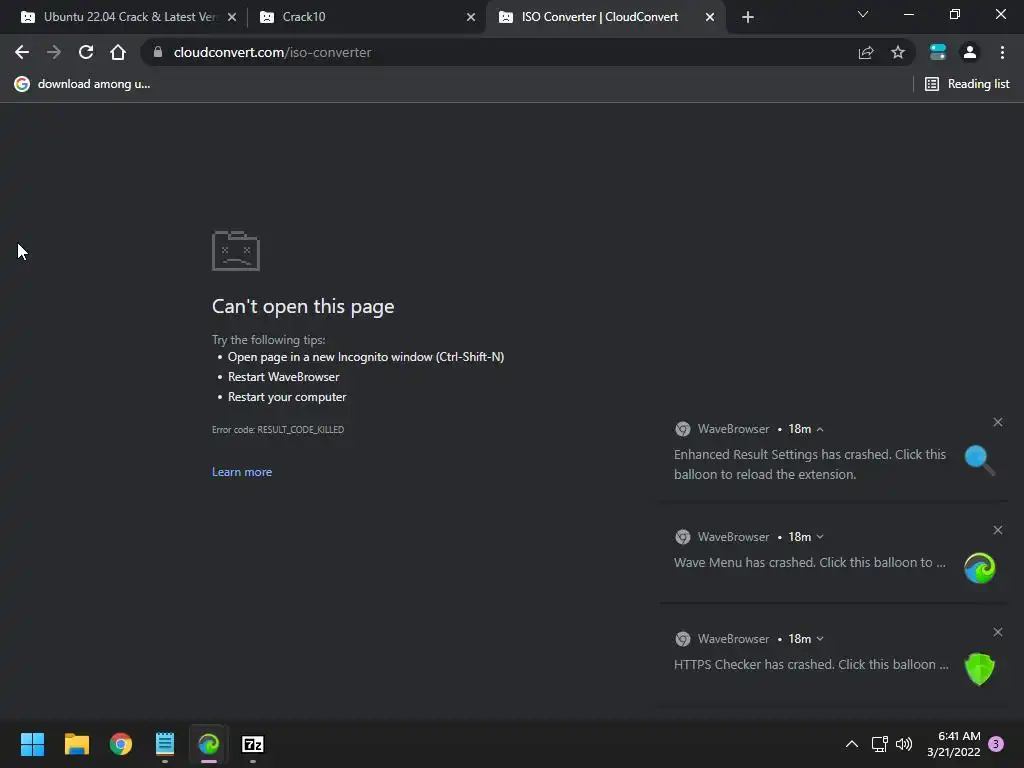Bookmark this page with the star
The image size is (1024, 768).
coord(898,52)
